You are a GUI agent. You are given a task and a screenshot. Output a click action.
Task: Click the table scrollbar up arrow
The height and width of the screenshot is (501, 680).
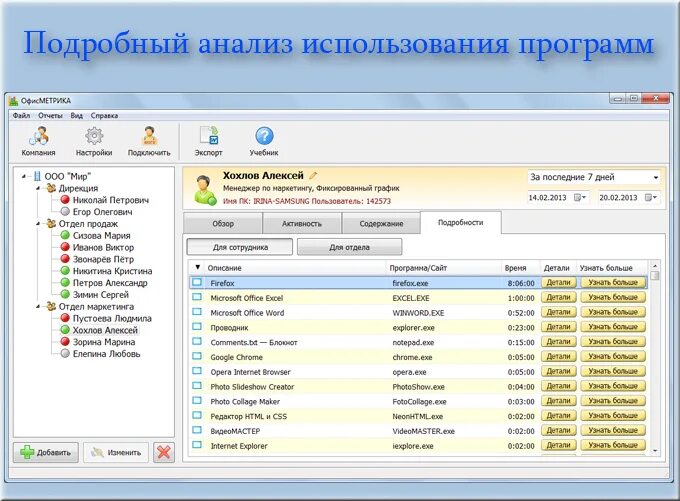(655, 265)
